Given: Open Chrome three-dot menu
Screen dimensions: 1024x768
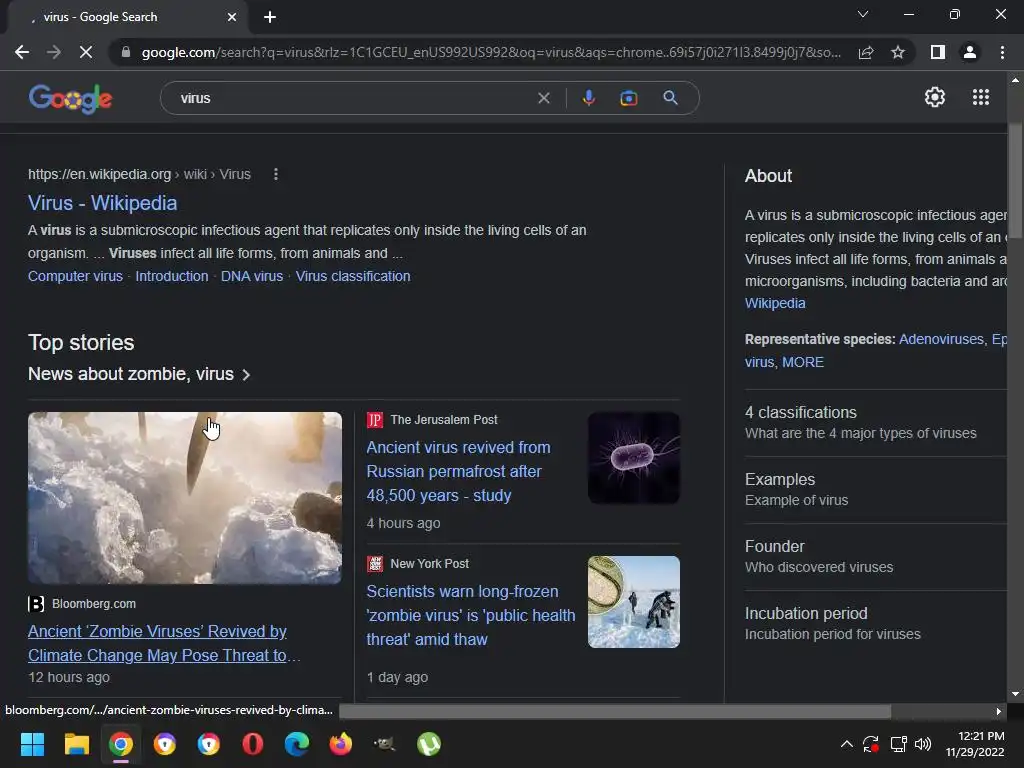Looking at the screenshot, I should click(1002, 52).
